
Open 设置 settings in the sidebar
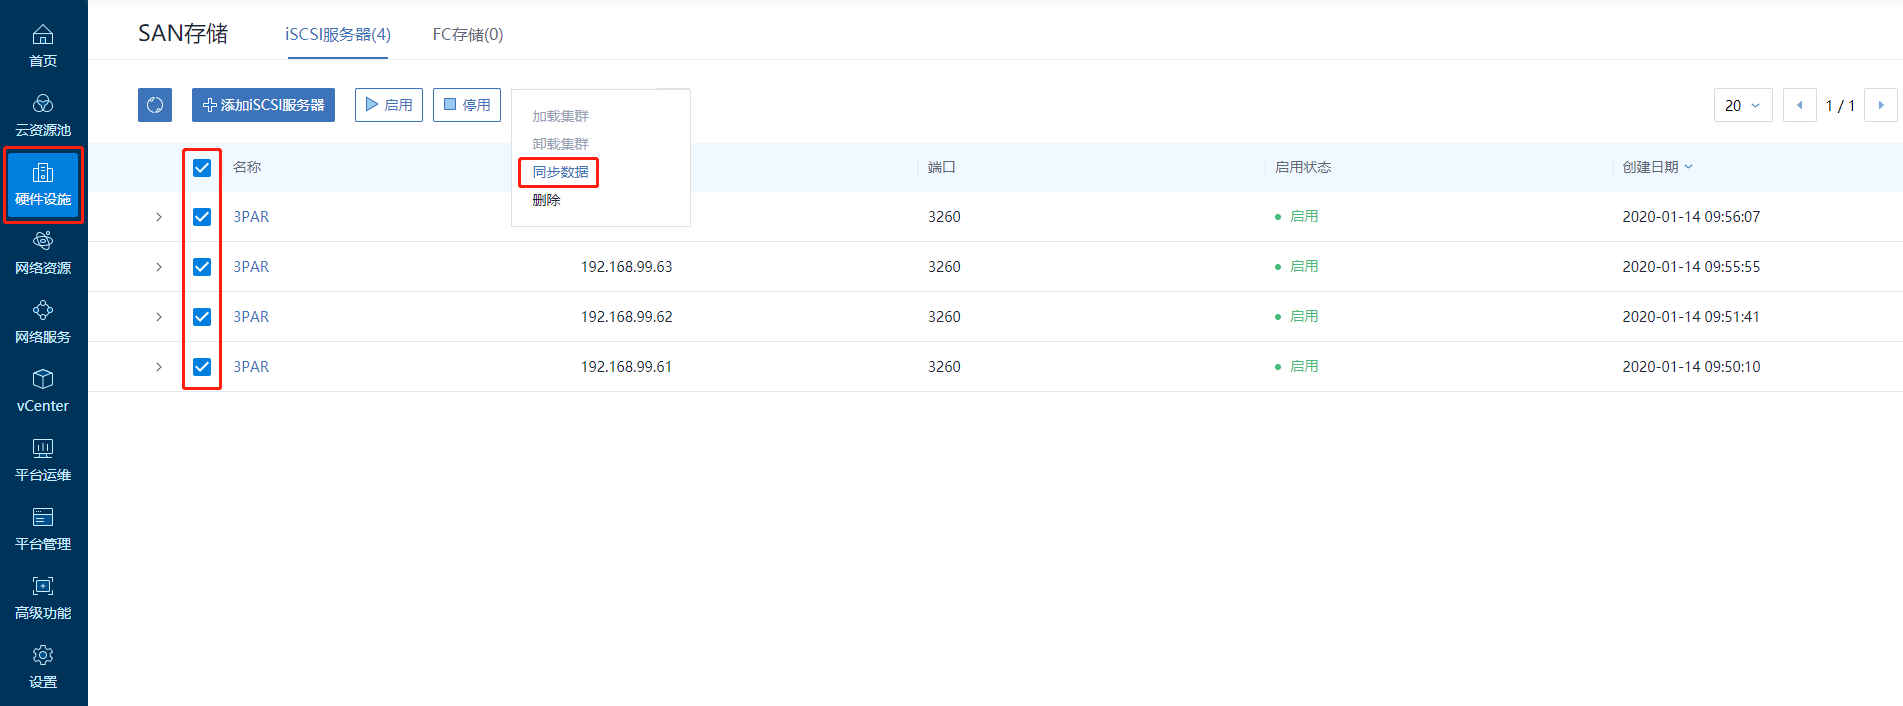click(x=43, y=668)
